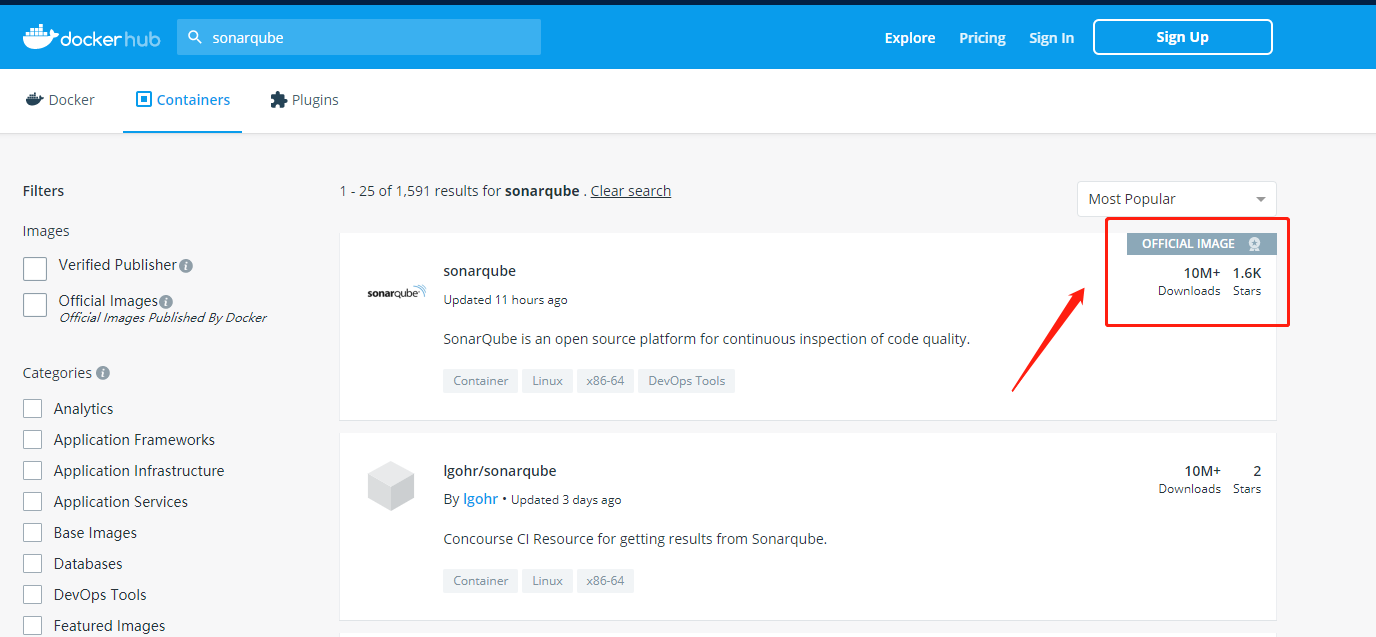The image size is (1376, 637).
Task: Switch to the Containers tab
Action: pyautogui.click(x=183, y=100)
